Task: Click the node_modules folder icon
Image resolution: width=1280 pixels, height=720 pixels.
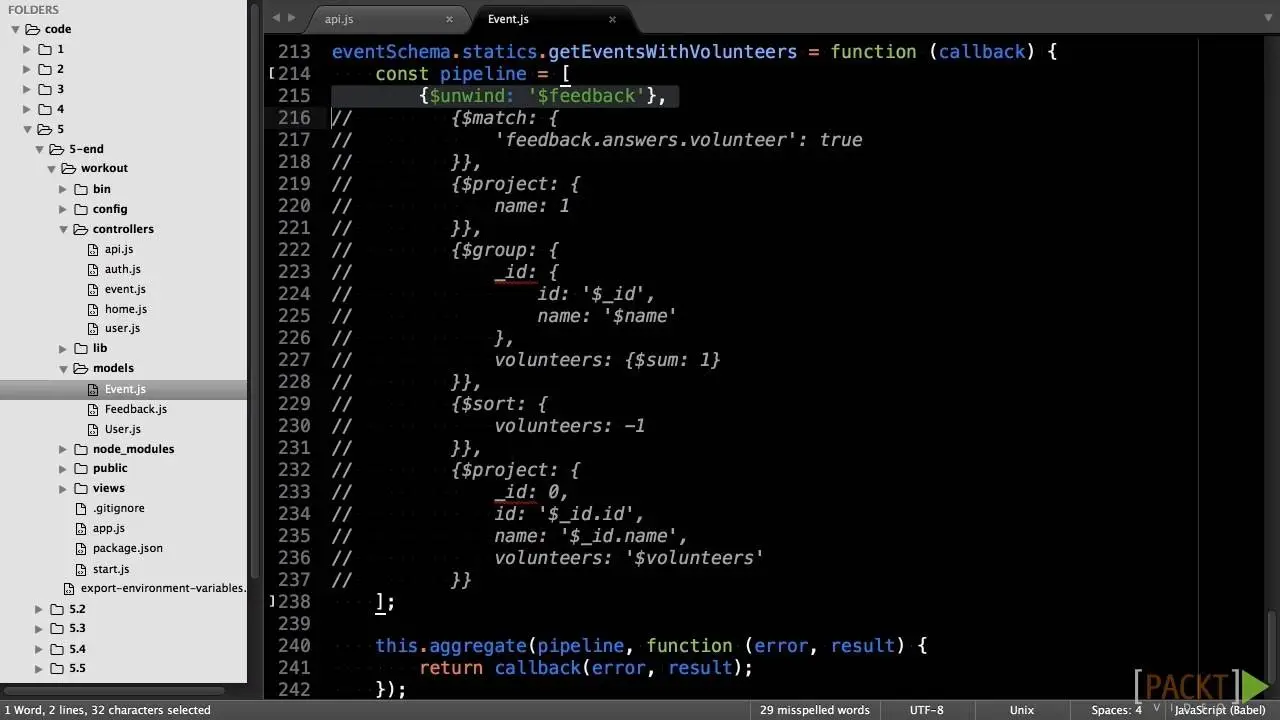Action: point(81,449)
